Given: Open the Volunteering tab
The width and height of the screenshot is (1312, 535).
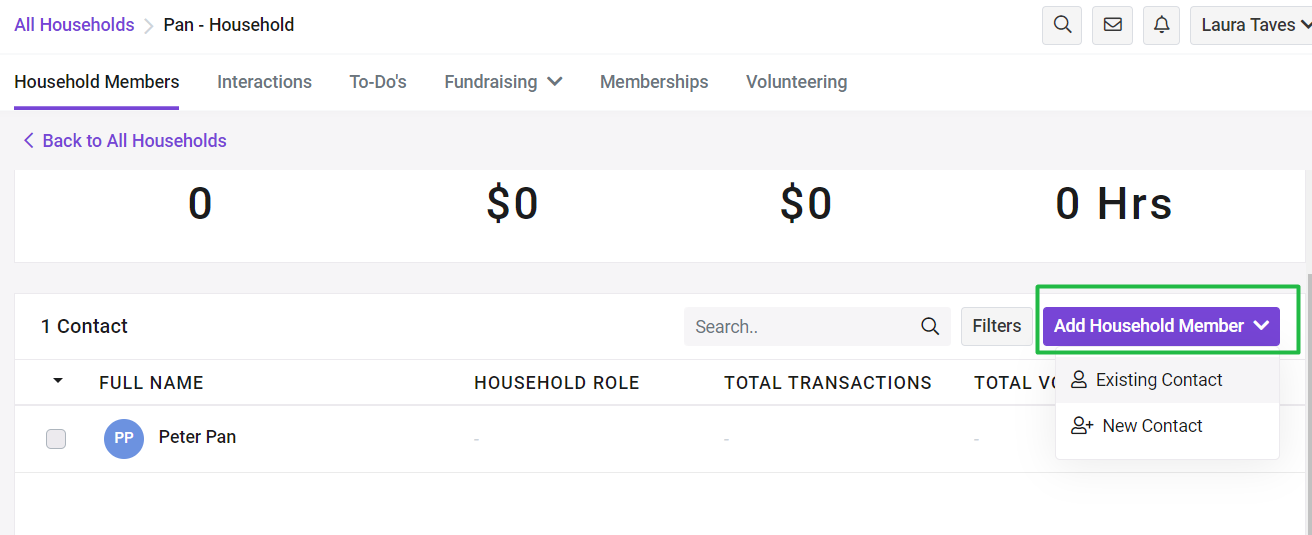Looking at the screenshot, I should [x=796, y=82].
